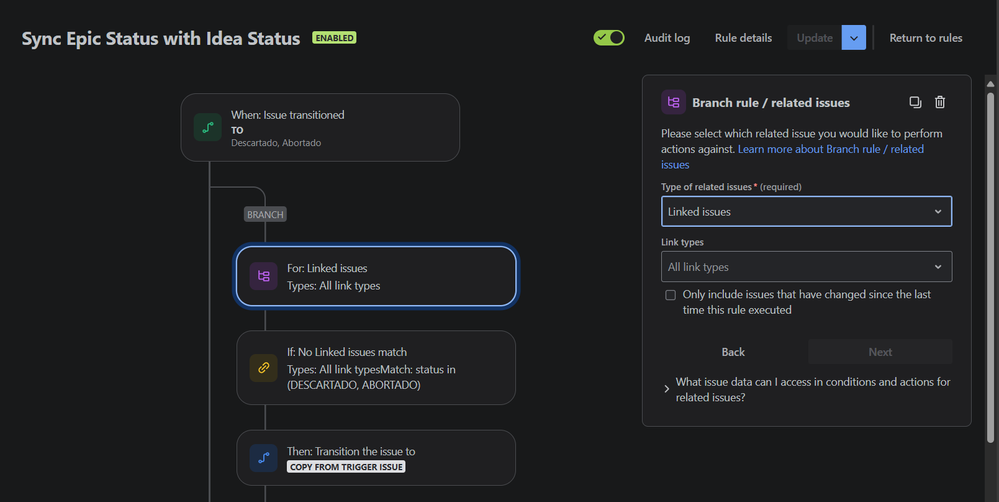Expand 'What issue data can I access' section
Screen dimensions: 999x502
pyautogui.click(x=667, y=389)
